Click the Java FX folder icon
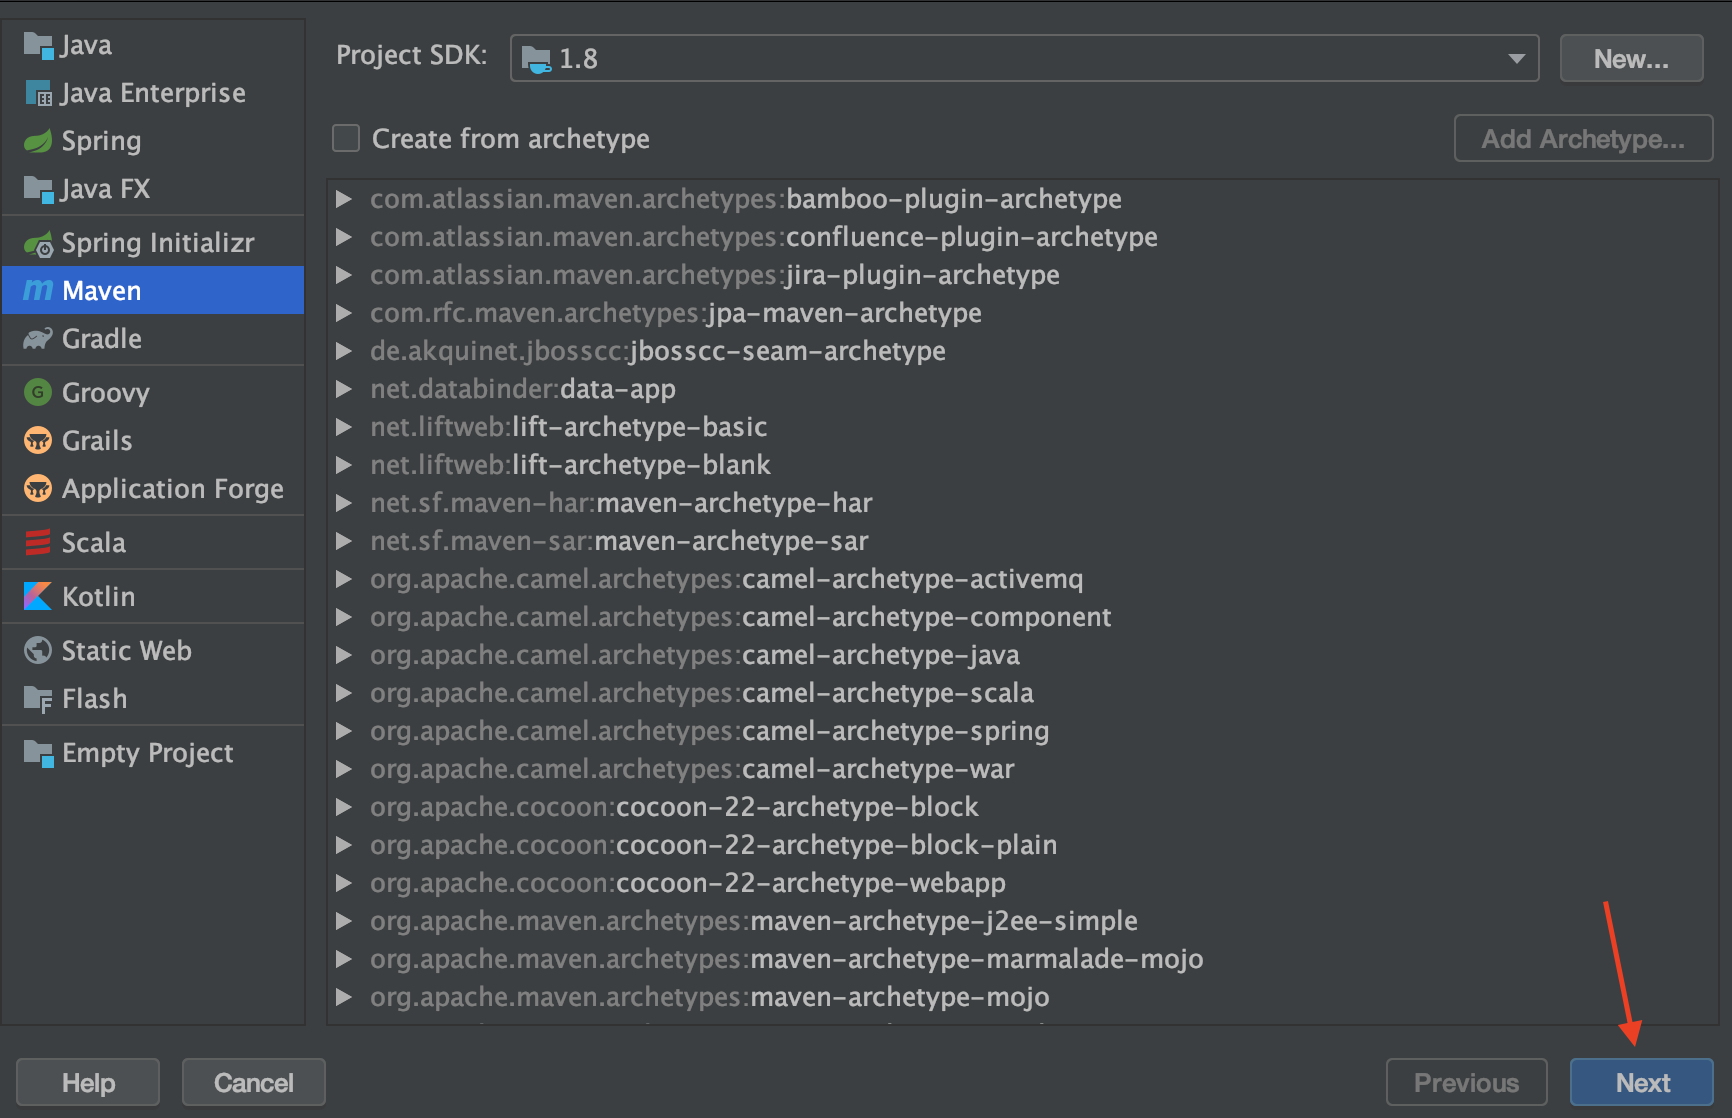1732x1118 pixels. (38, 189)
